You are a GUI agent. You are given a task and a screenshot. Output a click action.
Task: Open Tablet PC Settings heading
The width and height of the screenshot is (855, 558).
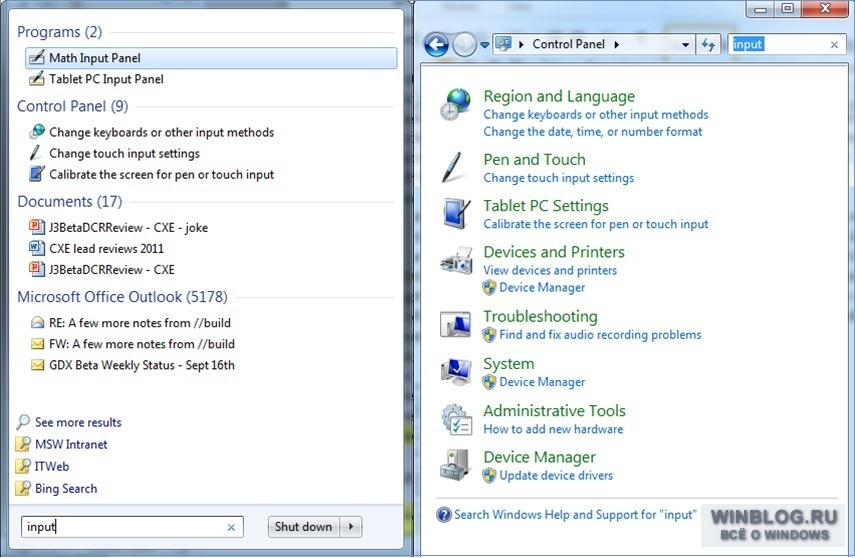pos(546,206)
